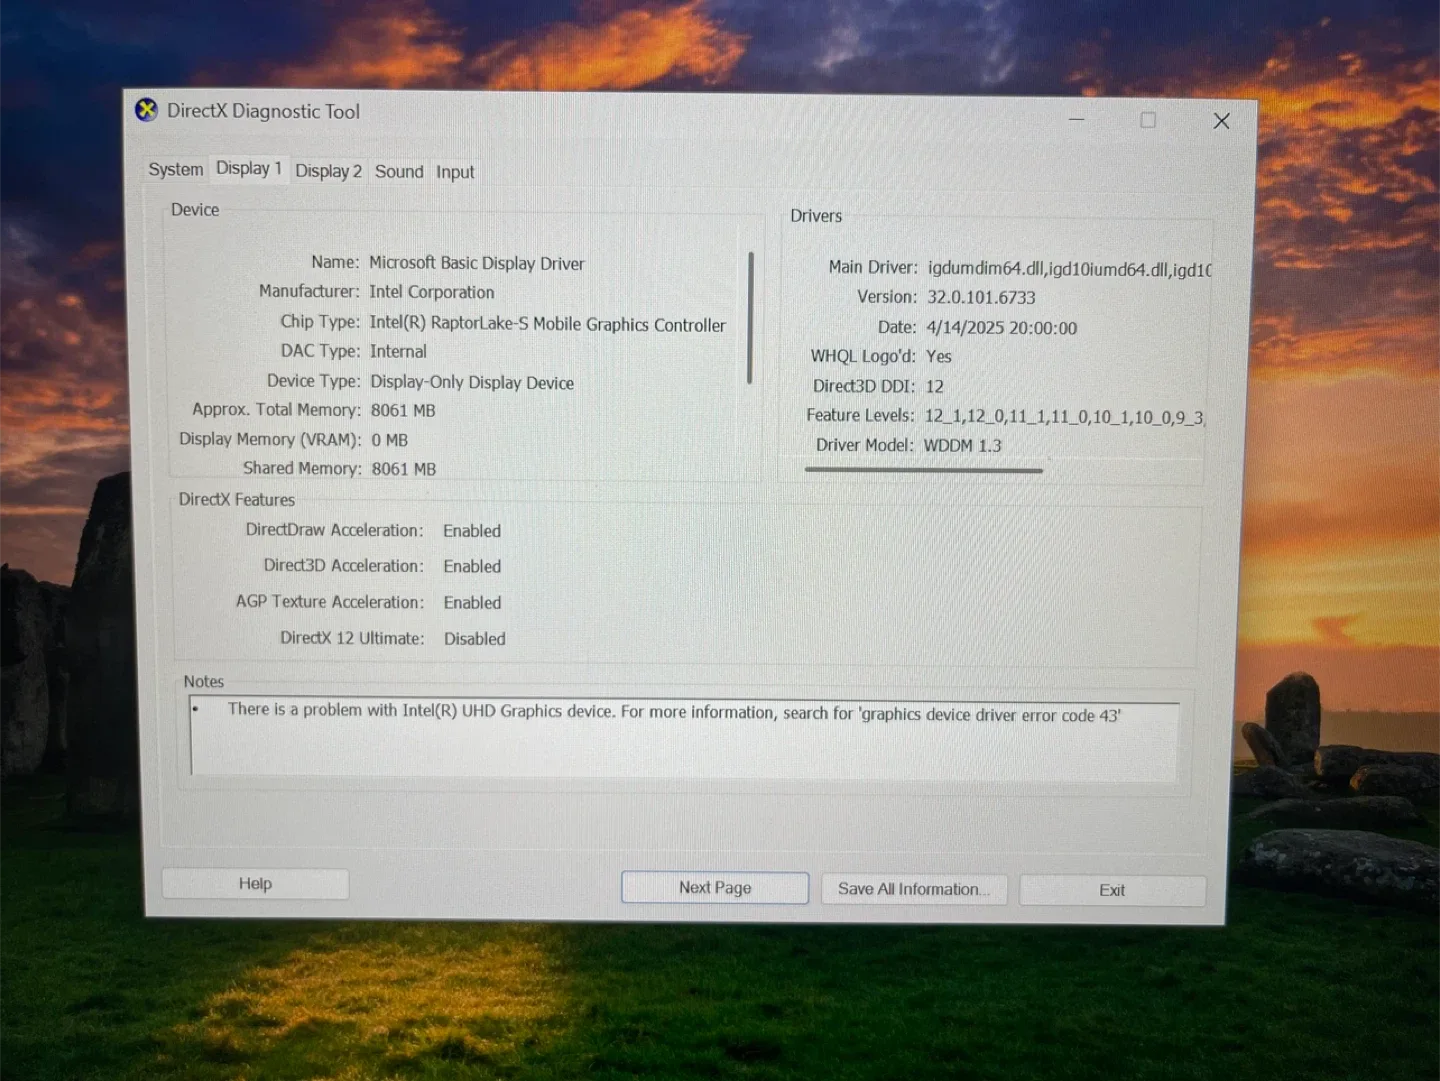Re-select the Display 1 tab

tap(248, 168)
